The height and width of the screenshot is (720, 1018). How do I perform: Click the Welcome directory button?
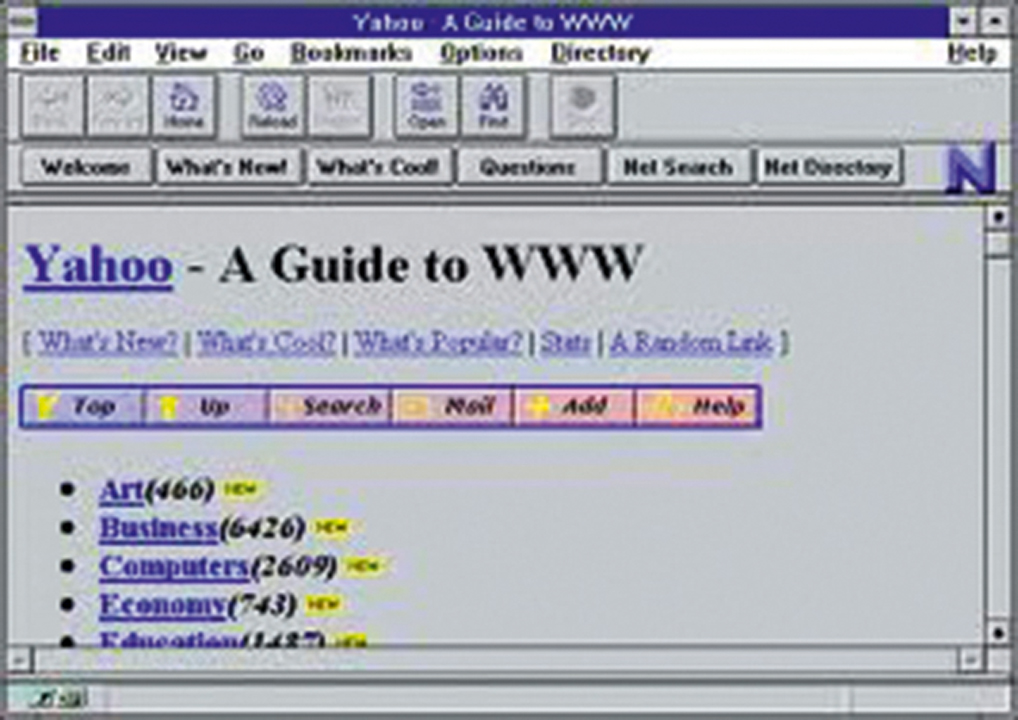(x=87, y=168)
